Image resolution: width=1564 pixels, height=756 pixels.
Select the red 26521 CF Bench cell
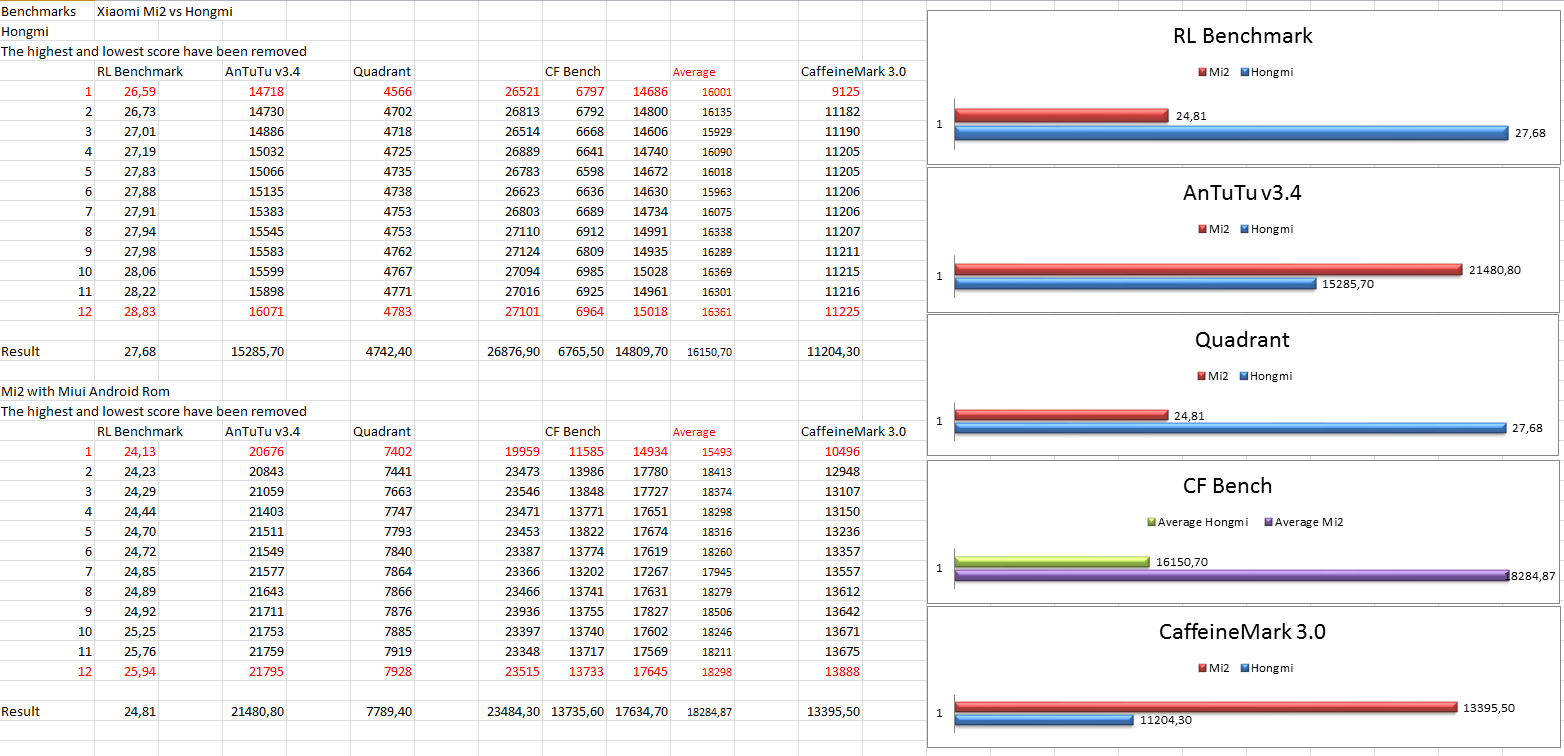[x=521, y=91]
